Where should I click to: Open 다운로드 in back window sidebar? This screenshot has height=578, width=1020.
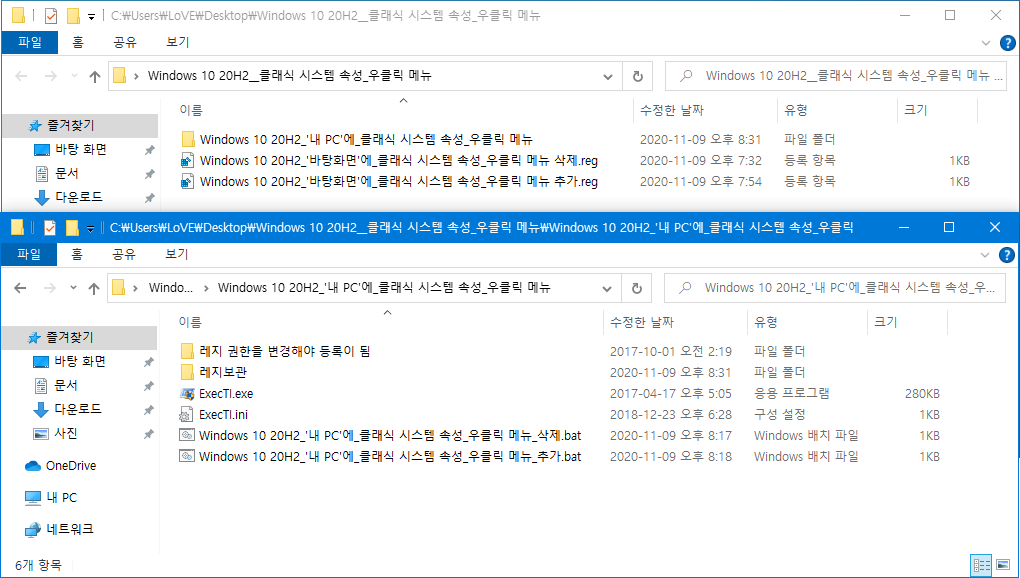pyautogui.click(x=78, y=197)
